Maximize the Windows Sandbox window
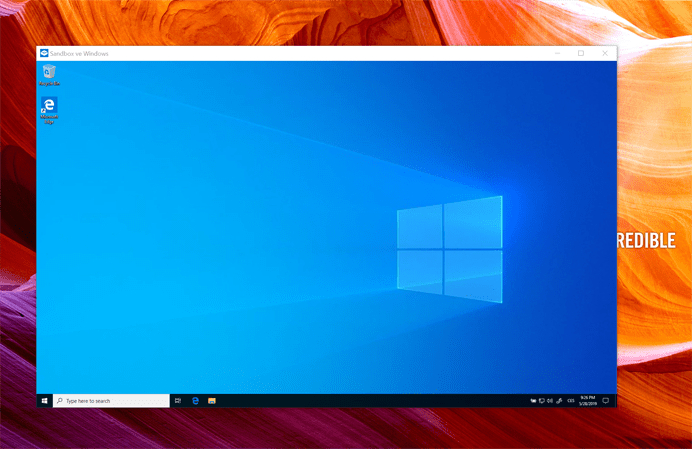 (581, 53)
